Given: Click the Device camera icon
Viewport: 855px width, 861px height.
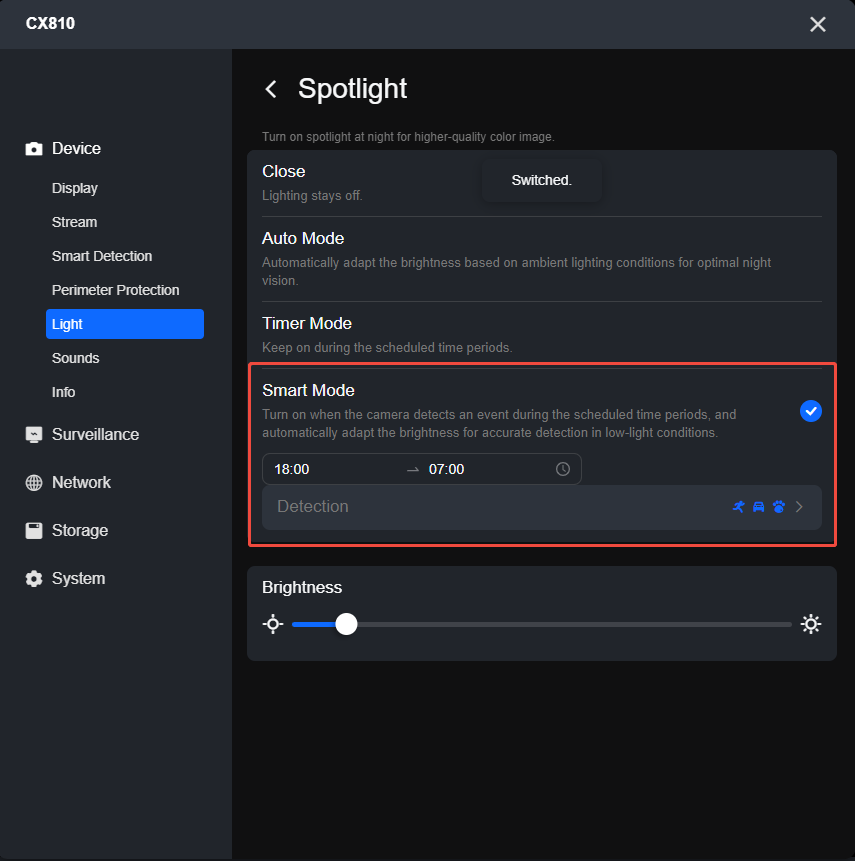Looking at the screenshot, I should 34,149.
